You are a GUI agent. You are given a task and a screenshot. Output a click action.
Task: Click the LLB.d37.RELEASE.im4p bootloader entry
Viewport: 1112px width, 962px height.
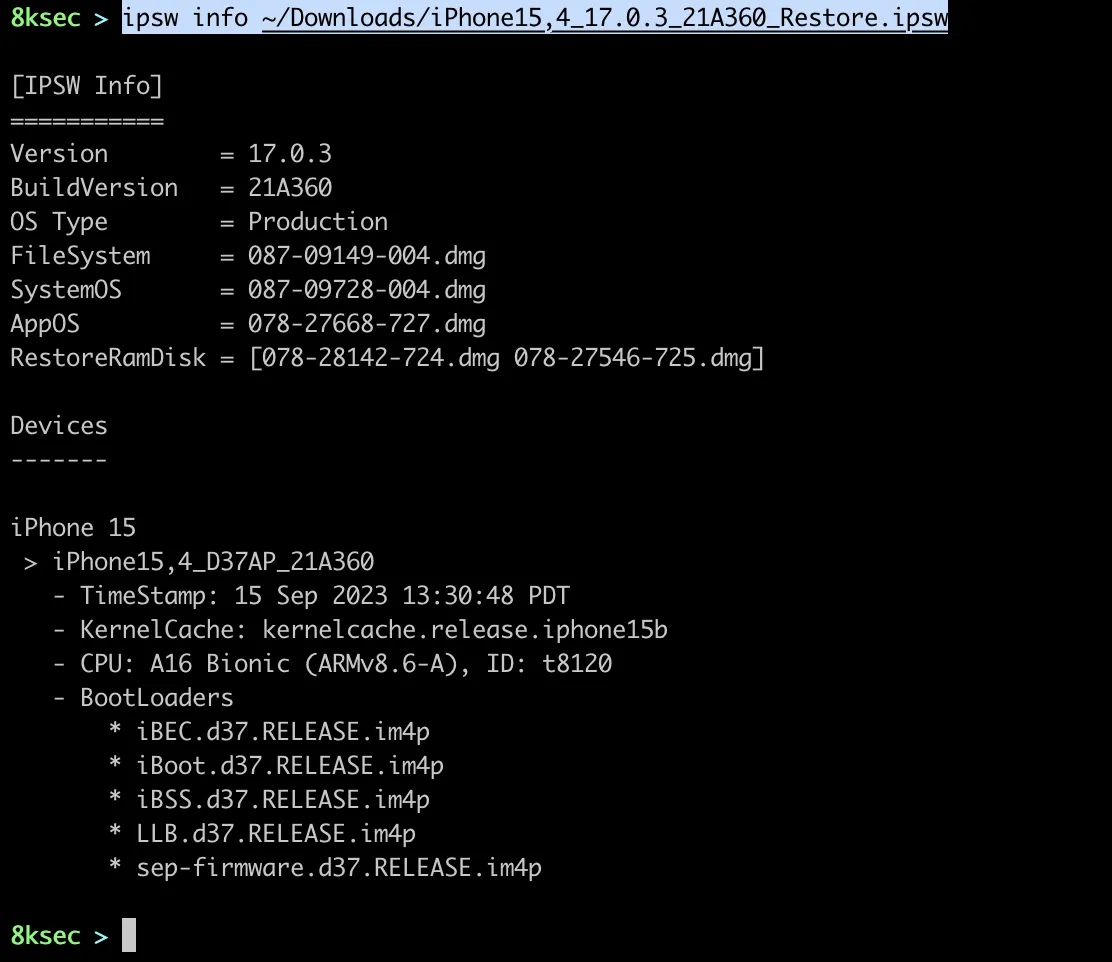tap(276, 834)
